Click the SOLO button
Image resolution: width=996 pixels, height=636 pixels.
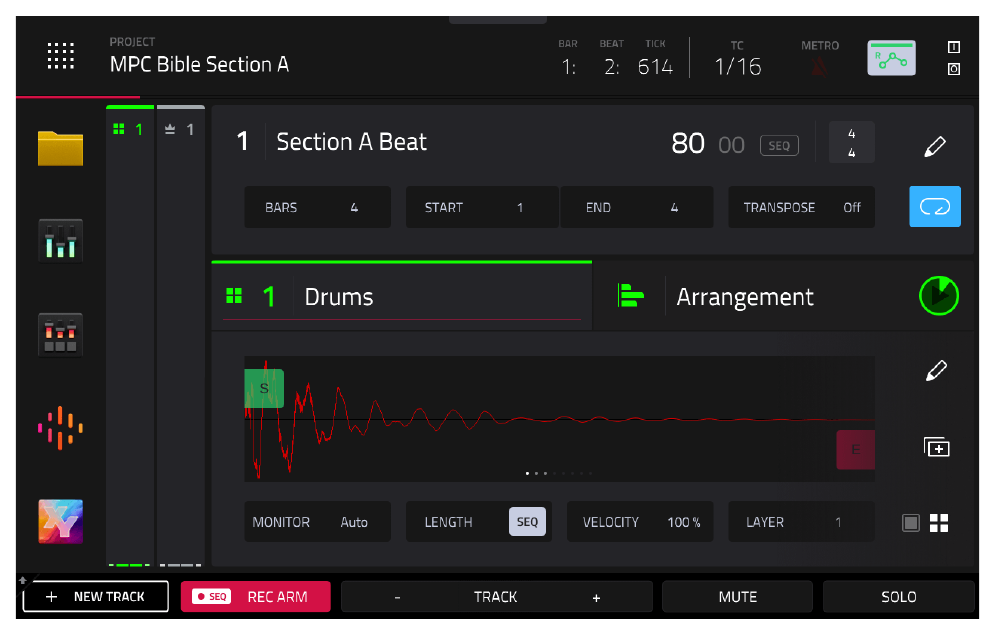coord(898,597)
